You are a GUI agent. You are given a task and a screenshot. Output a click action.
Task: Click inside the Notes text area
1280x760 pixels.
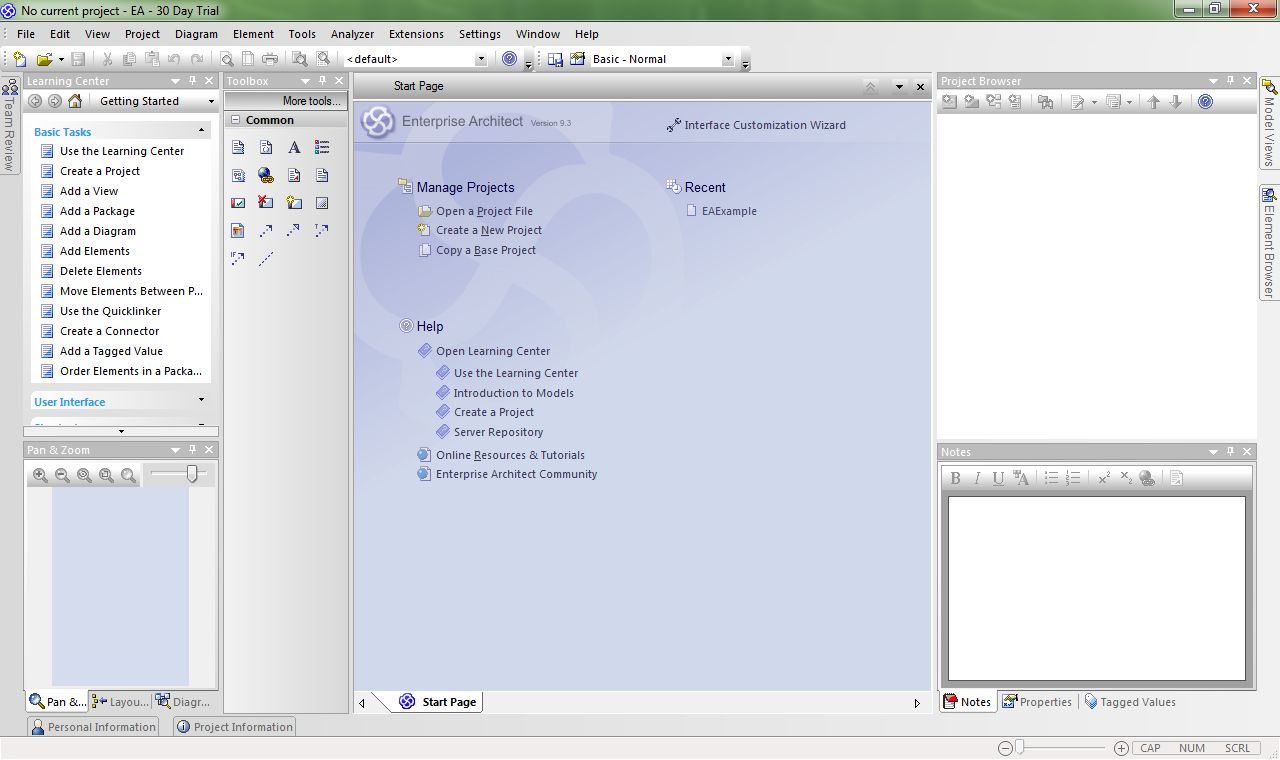[1097, 588]
